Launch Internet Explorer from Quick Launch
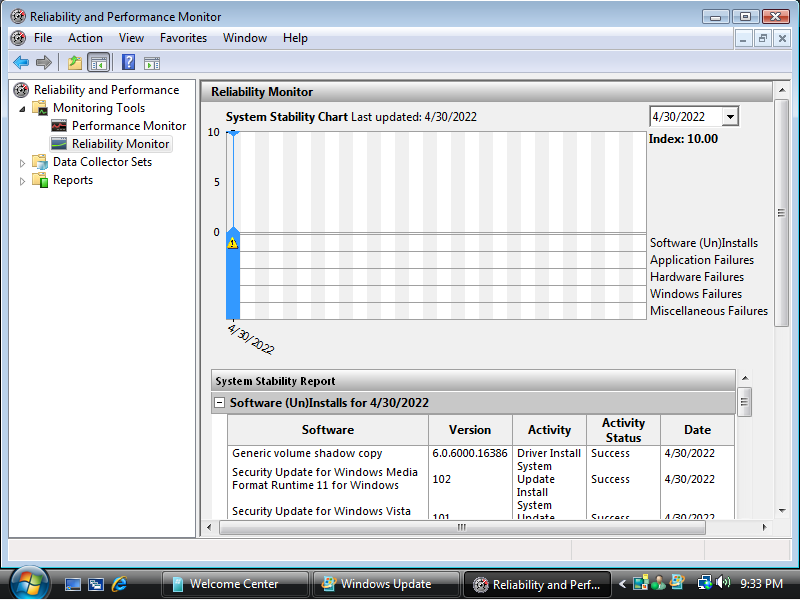 [120, 584]
